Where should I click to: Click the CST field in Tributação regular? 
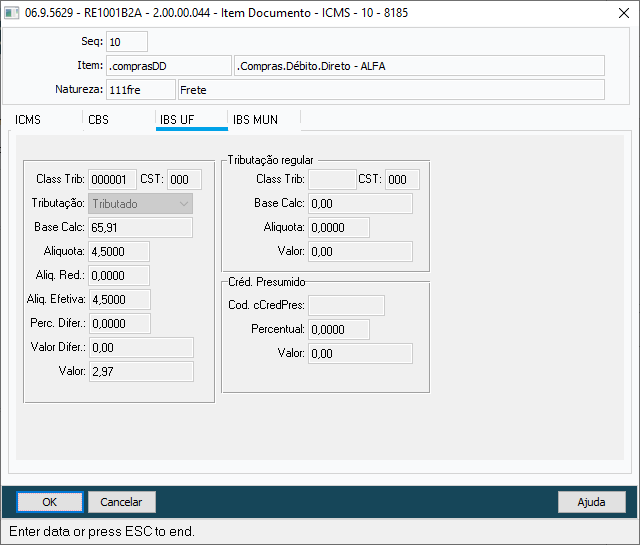click(402, 180)
